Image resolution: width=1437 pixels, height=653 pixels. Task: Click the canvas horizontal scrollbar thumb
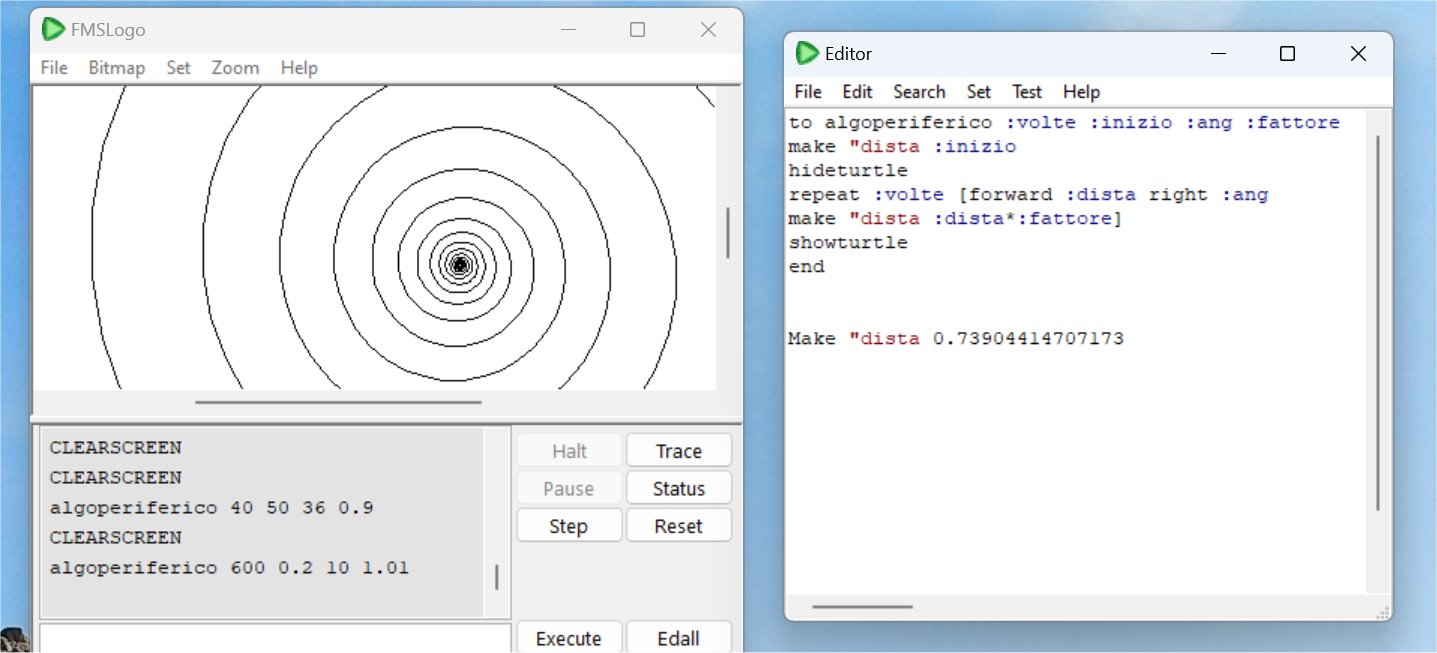pos(338,402)
